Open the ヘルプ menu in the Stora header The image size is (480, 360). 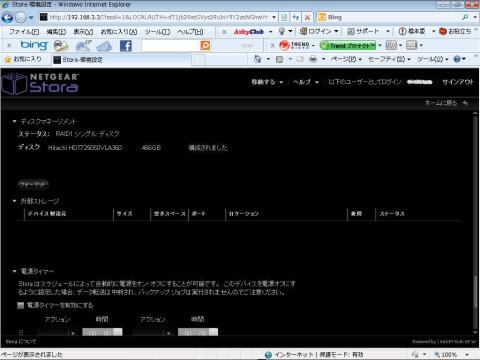pyautogui.click(x=305, y=82)
